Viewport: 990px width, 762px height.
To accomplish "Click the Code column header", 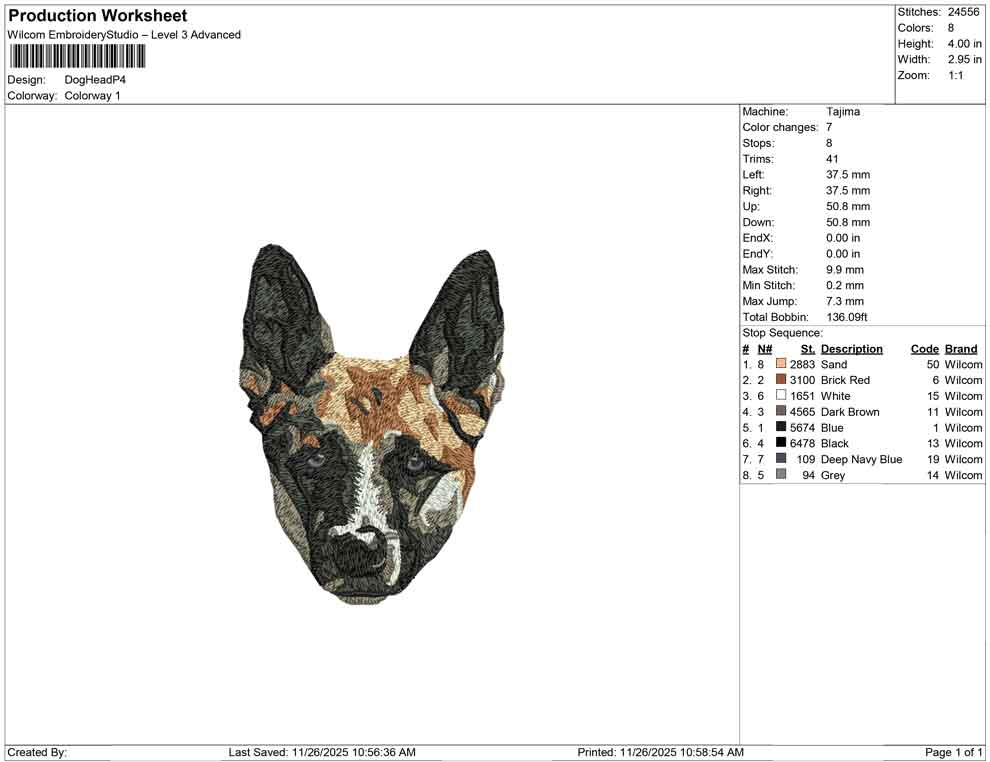I will [x=925, y=348].
